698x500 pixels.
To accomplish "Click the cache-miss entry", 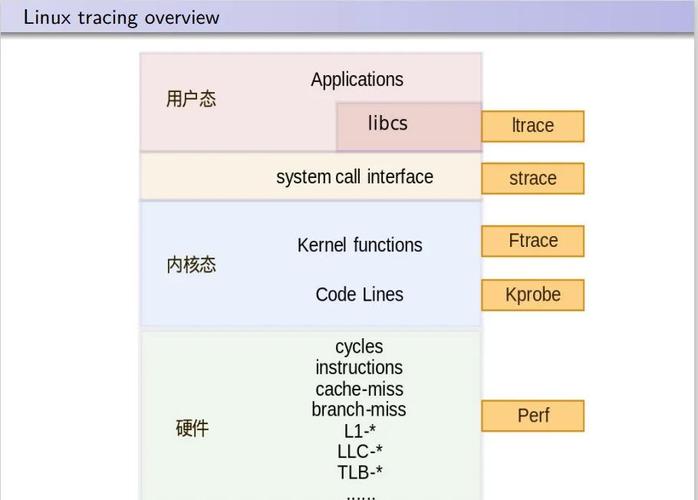I will [x=359, y=389].
